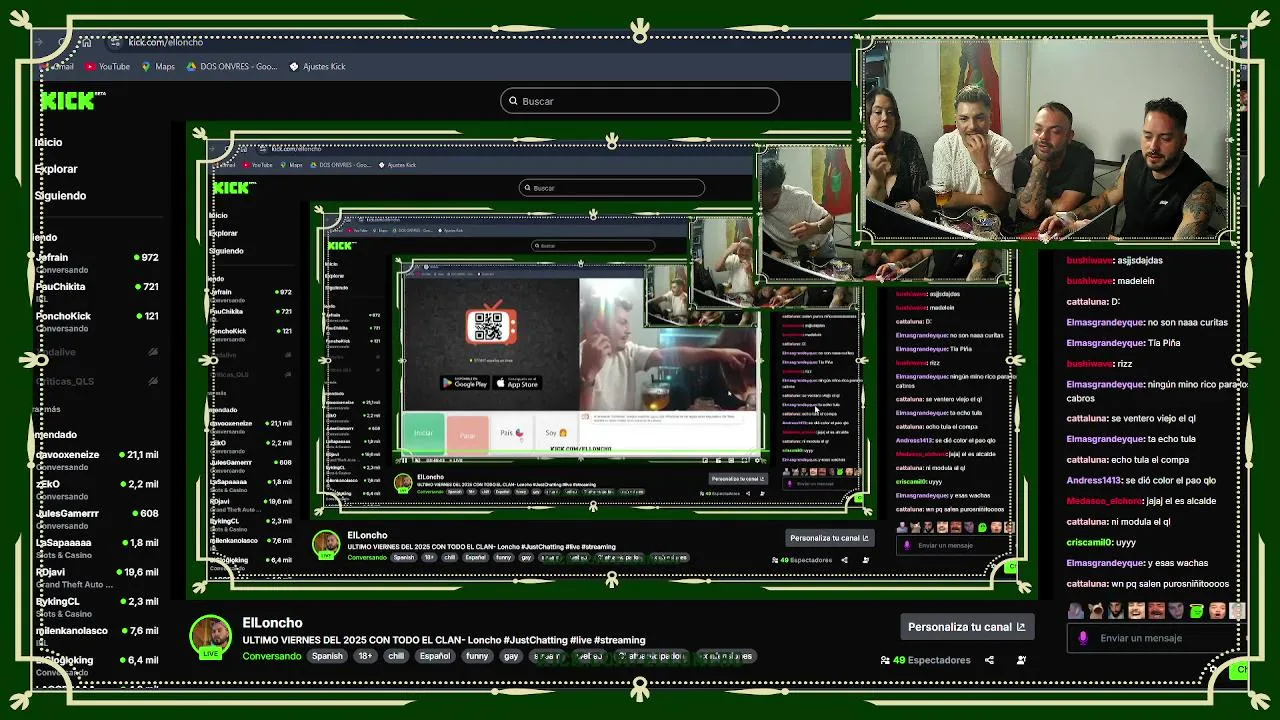Focus the Buscar search field
This screenshot has width=1280, height=720.
(640, 101)
